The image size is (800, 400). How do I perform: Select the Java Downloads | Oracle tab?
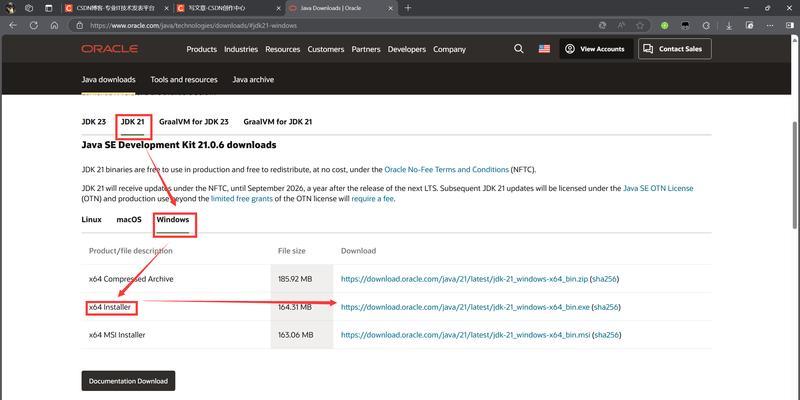point(341,8)
